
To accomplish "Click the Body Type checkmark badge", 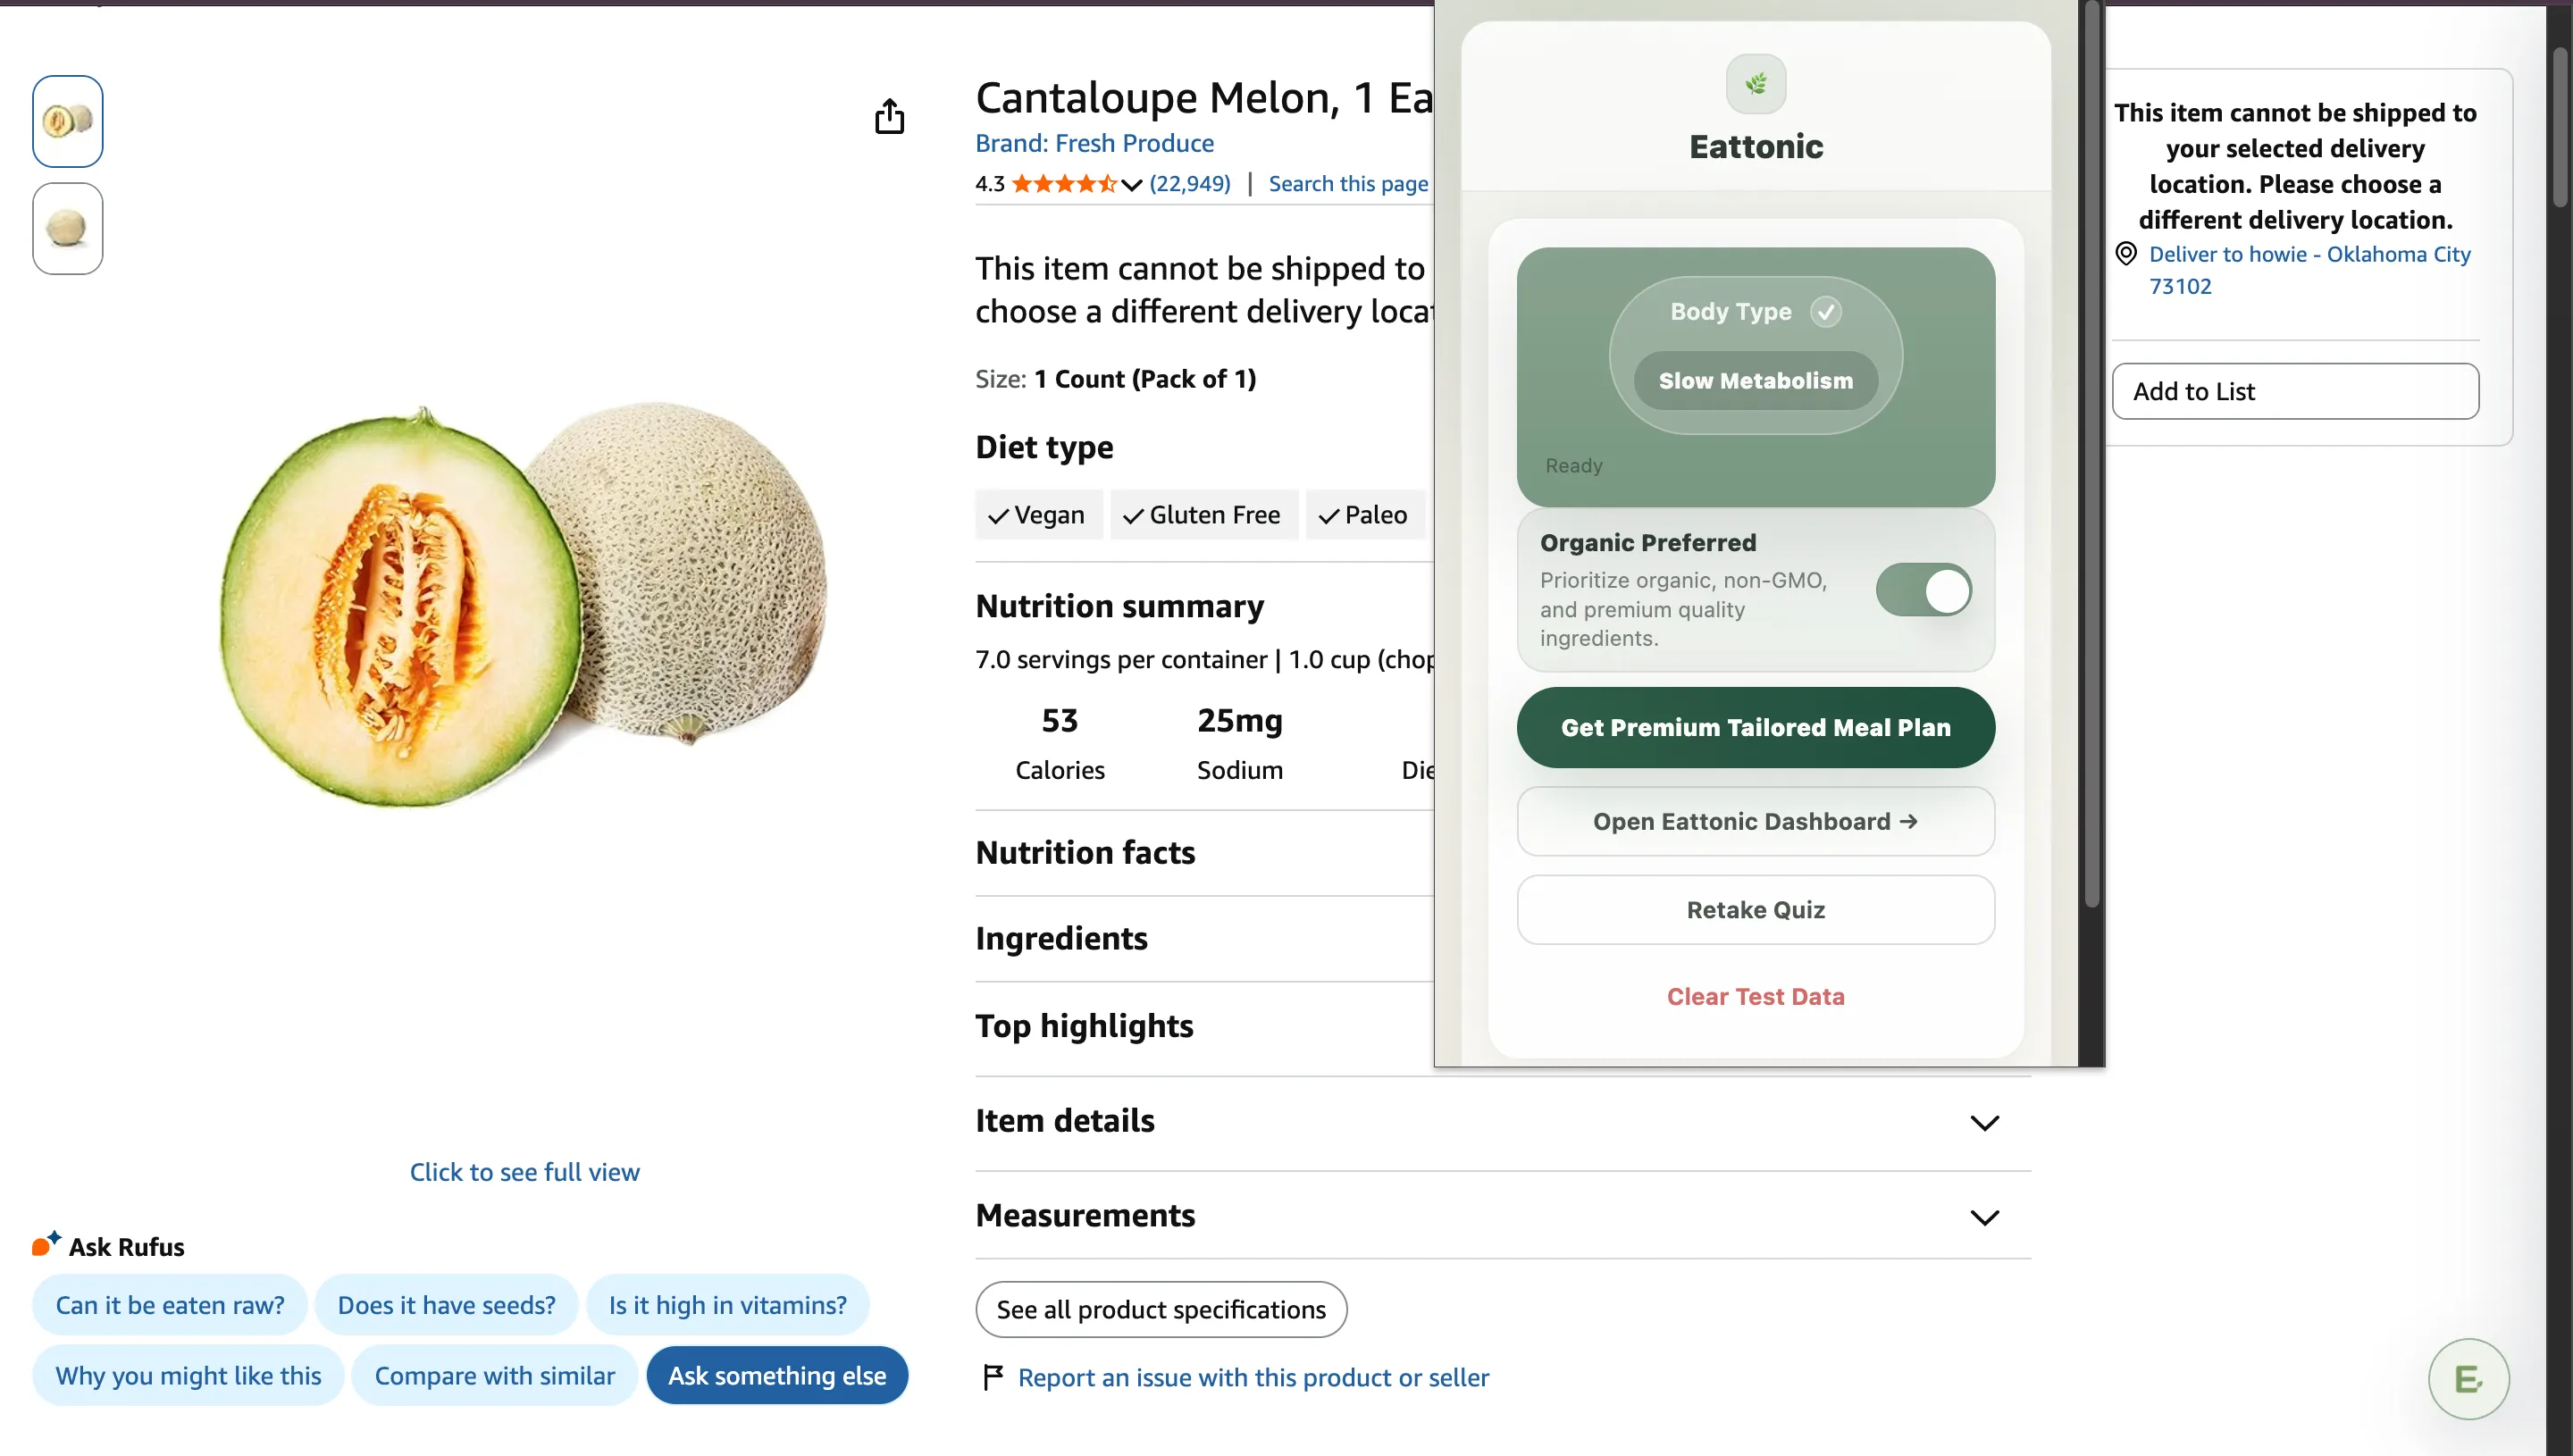I will click(x=1827, y=311).
